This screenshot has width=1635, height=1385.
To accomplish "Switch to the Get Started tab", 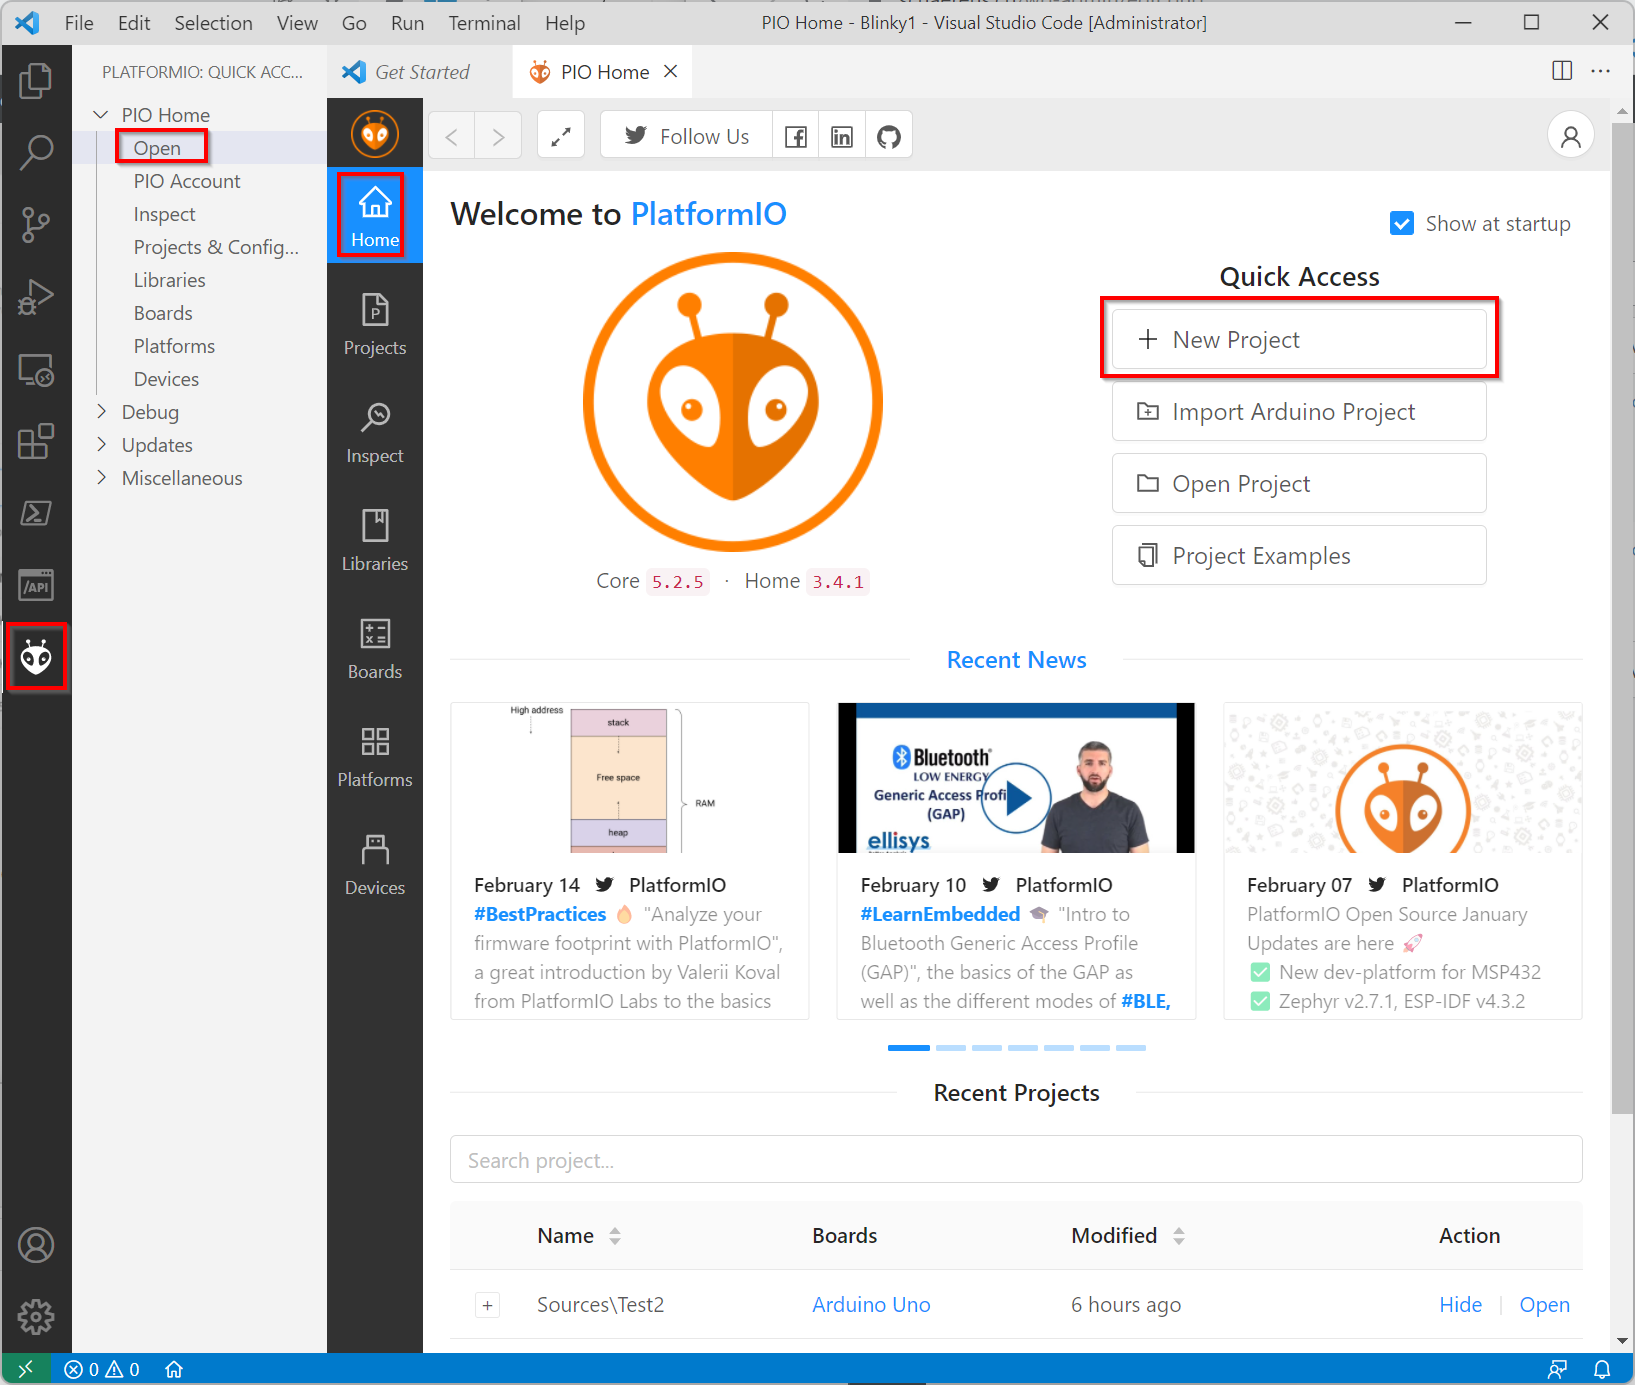I will pos(420,72).
